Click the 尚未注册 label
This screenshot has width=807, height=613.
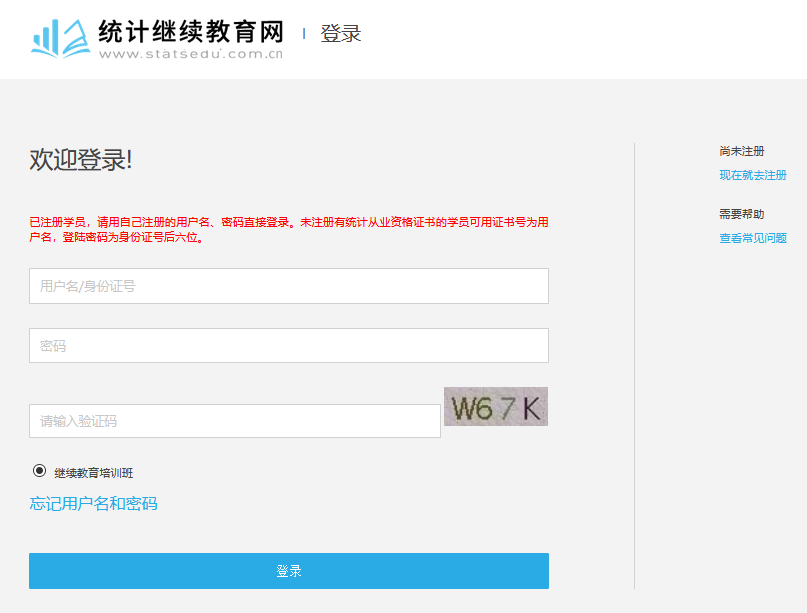coord(742,151)
